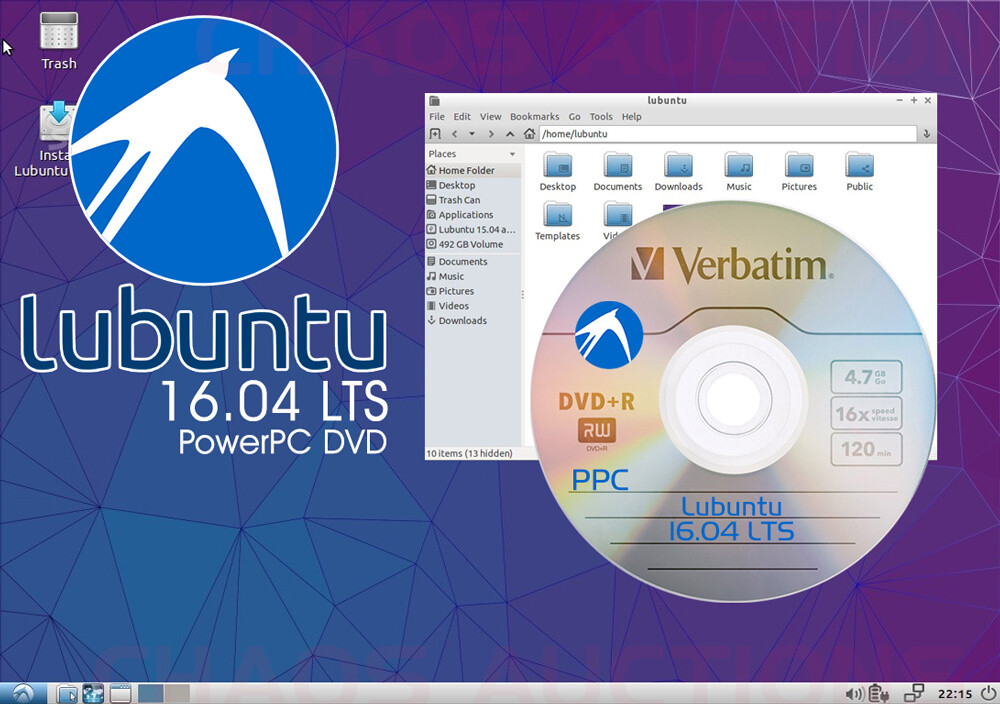Go to parent directory with the Up arrow
Viewport: 1000px width, 704px height.
coord(509,133)
